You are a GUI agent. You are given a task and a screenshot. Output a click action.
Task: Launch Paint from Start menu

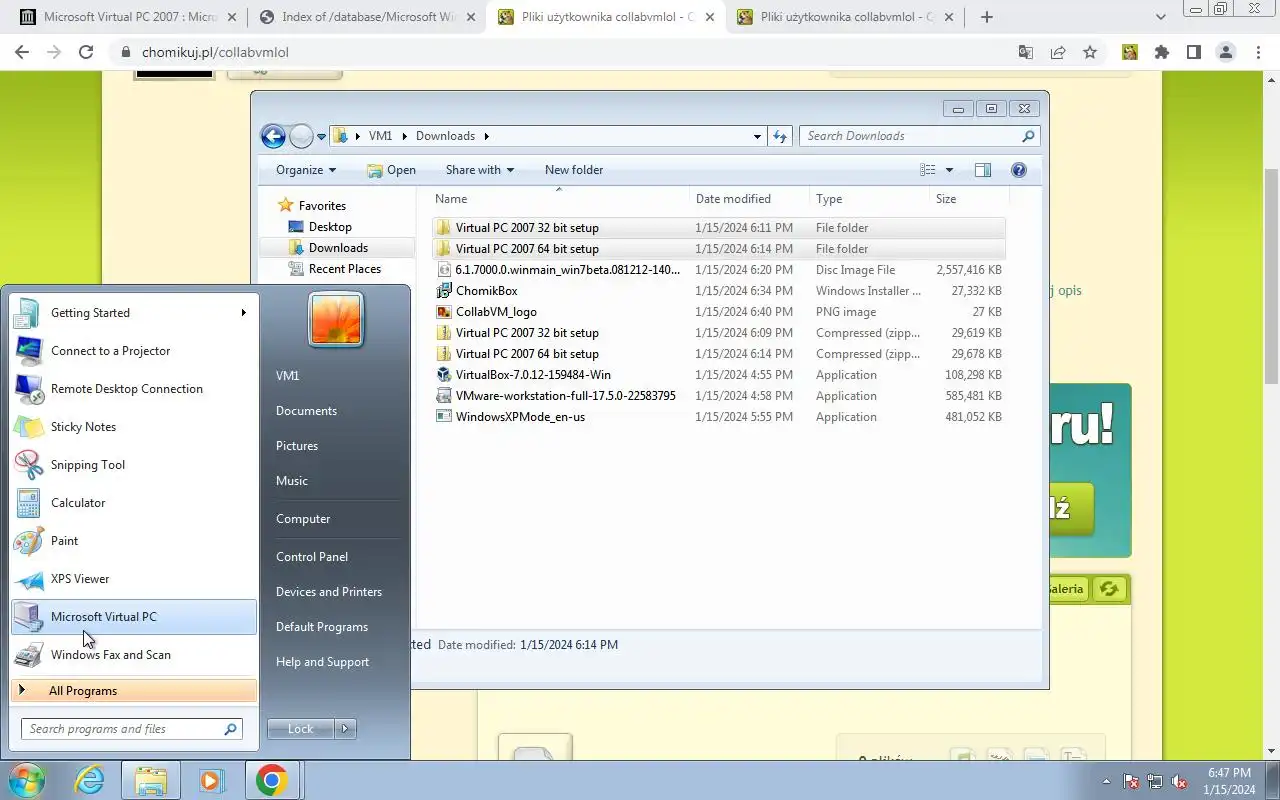click(133, 541)
